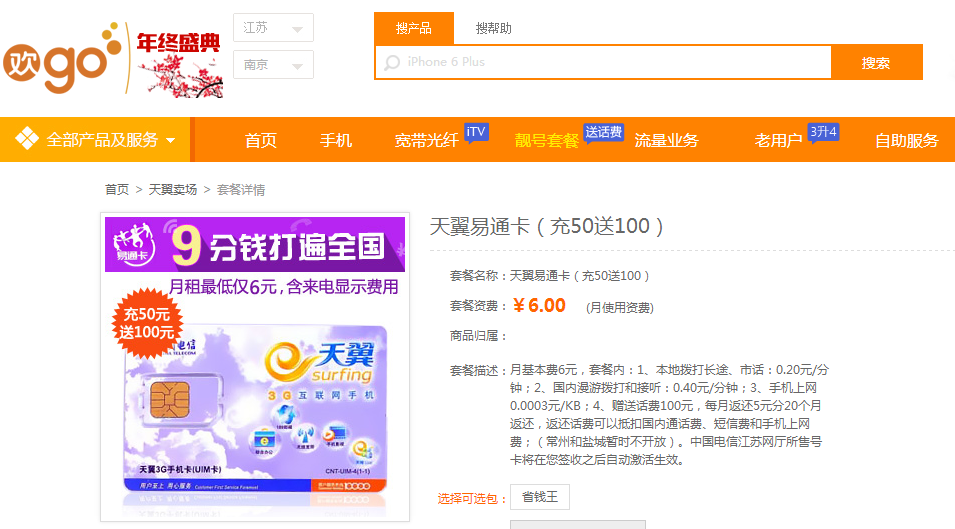Click the 套餐名称 label

click(x=478, y=276)
